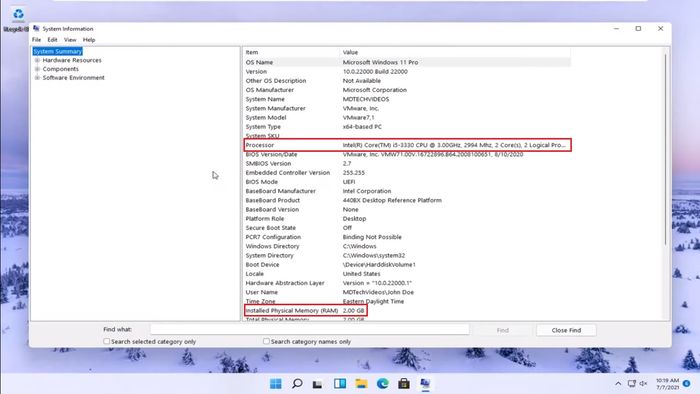Screen dimensions: 700x394
Task: Select the Boot Device row
Action: pyautogui.click(x=407, y=265)
